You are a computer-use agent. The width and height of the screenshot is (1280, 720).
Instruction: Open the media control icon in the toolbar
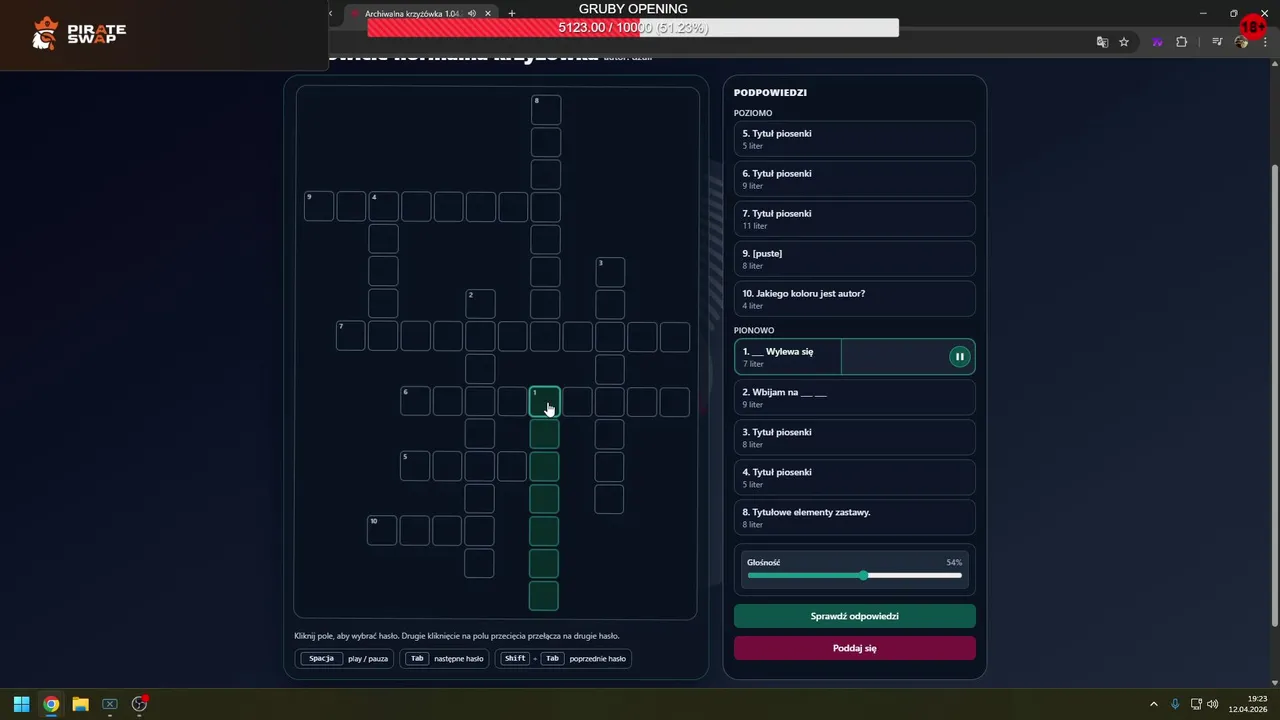pyautogui.click(x=1217, y=42)
